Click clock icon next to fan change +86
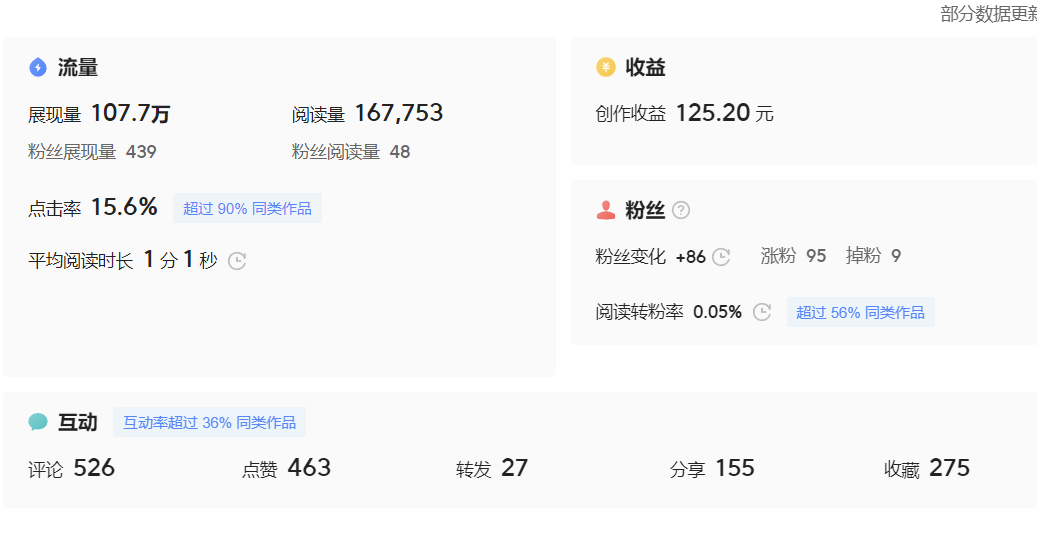This screenshot has height=537, width=1037. 721,257
